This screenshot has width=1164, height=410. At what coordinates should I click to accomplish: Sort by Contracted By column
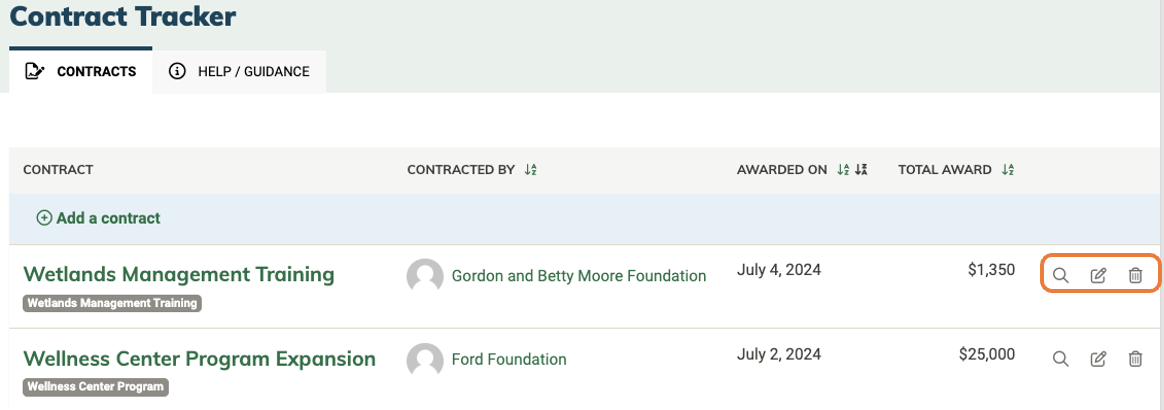[x=530, y=170]
